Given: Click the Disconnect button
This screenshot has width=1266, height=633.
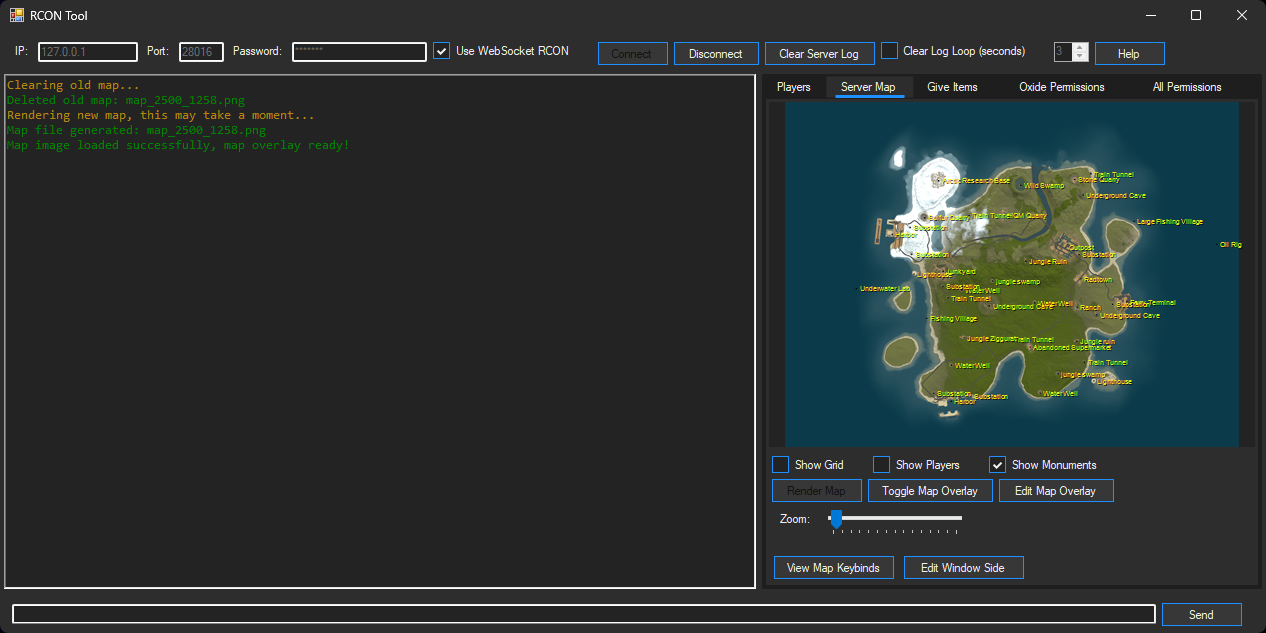Looking at the screenshot, I should click(x=716, y=53).
